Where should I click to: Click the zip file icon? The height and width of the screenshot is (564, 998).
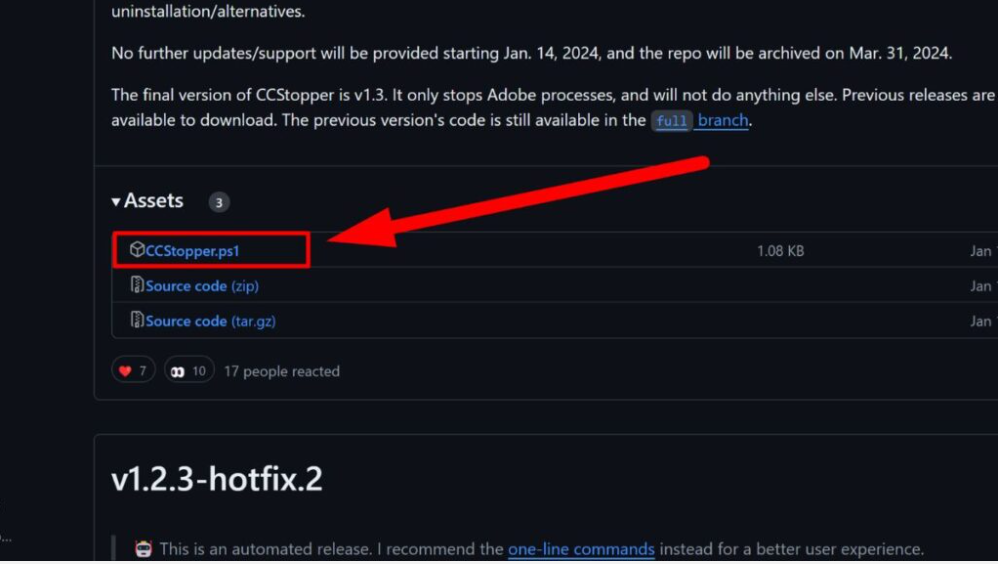pyautogui.click(x=137, y=285)
